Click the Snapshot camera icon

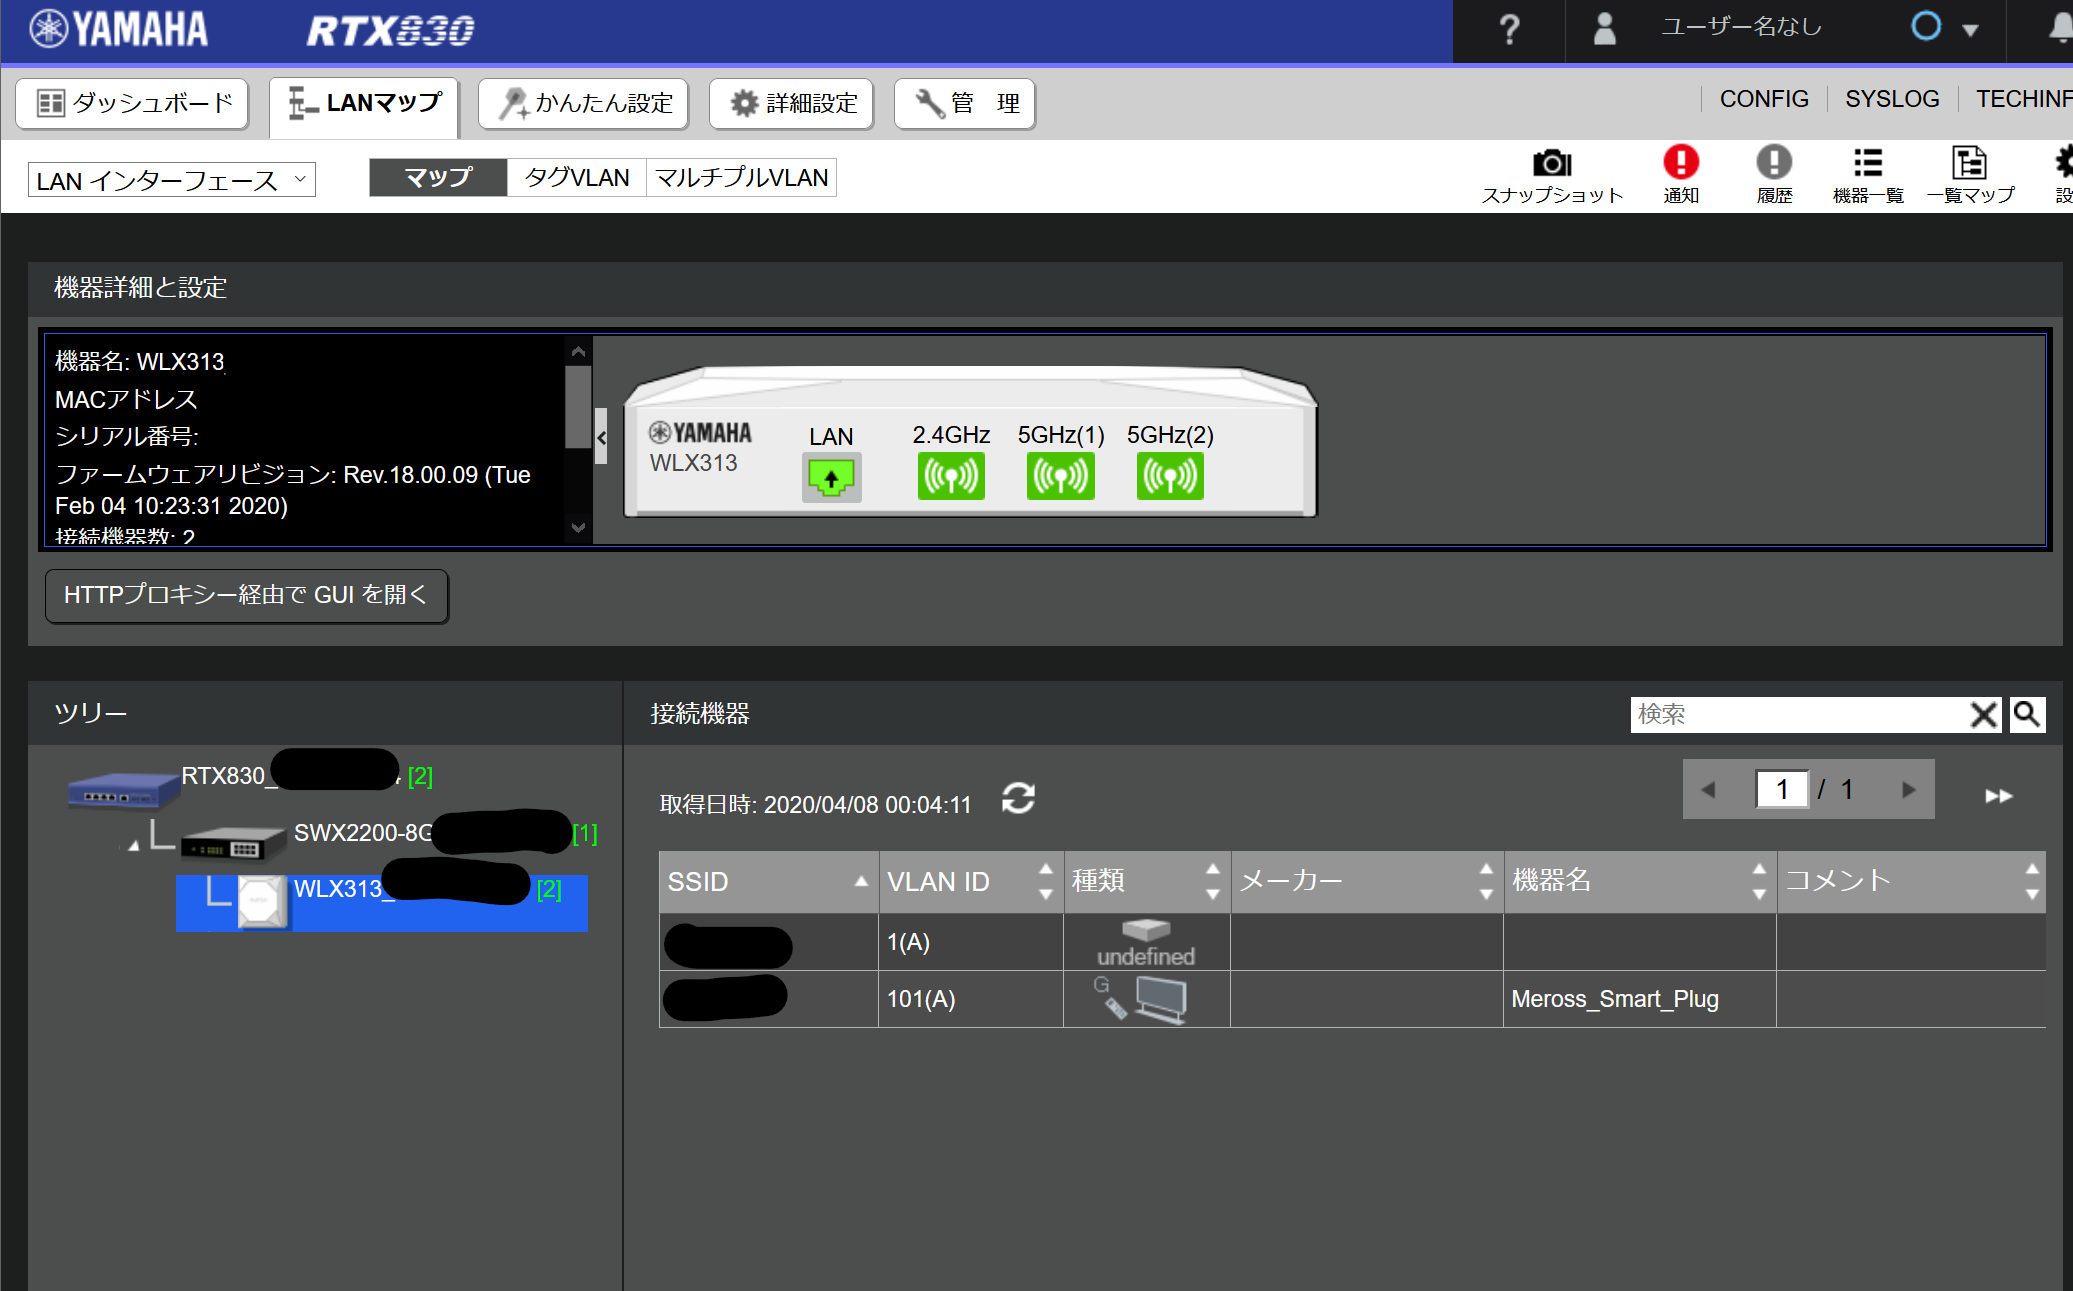(x=1551, y=163)
